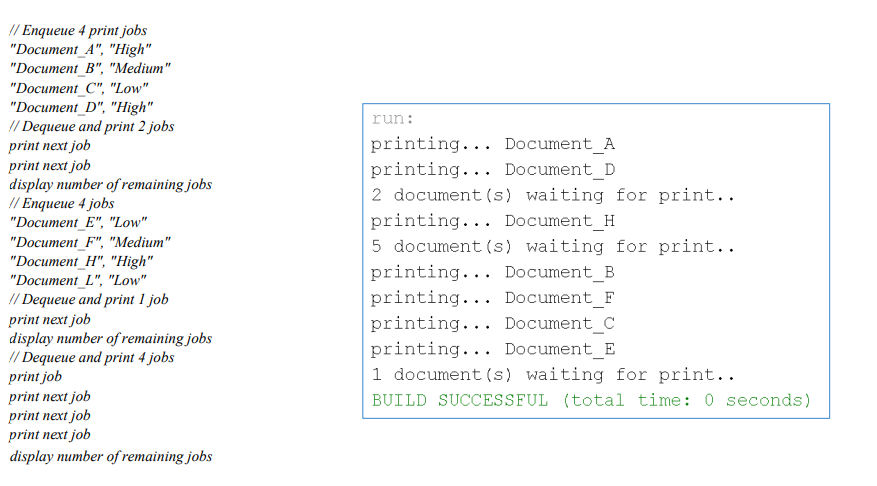Viewport: 877px width, 486px height.
Task: Click the "Document_C", "Low" line
Action: (x=79, y=88)
